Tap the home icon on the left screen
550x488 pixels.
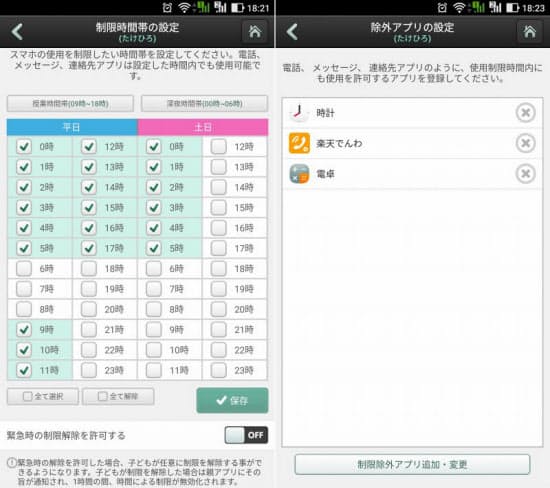[255, 32]
